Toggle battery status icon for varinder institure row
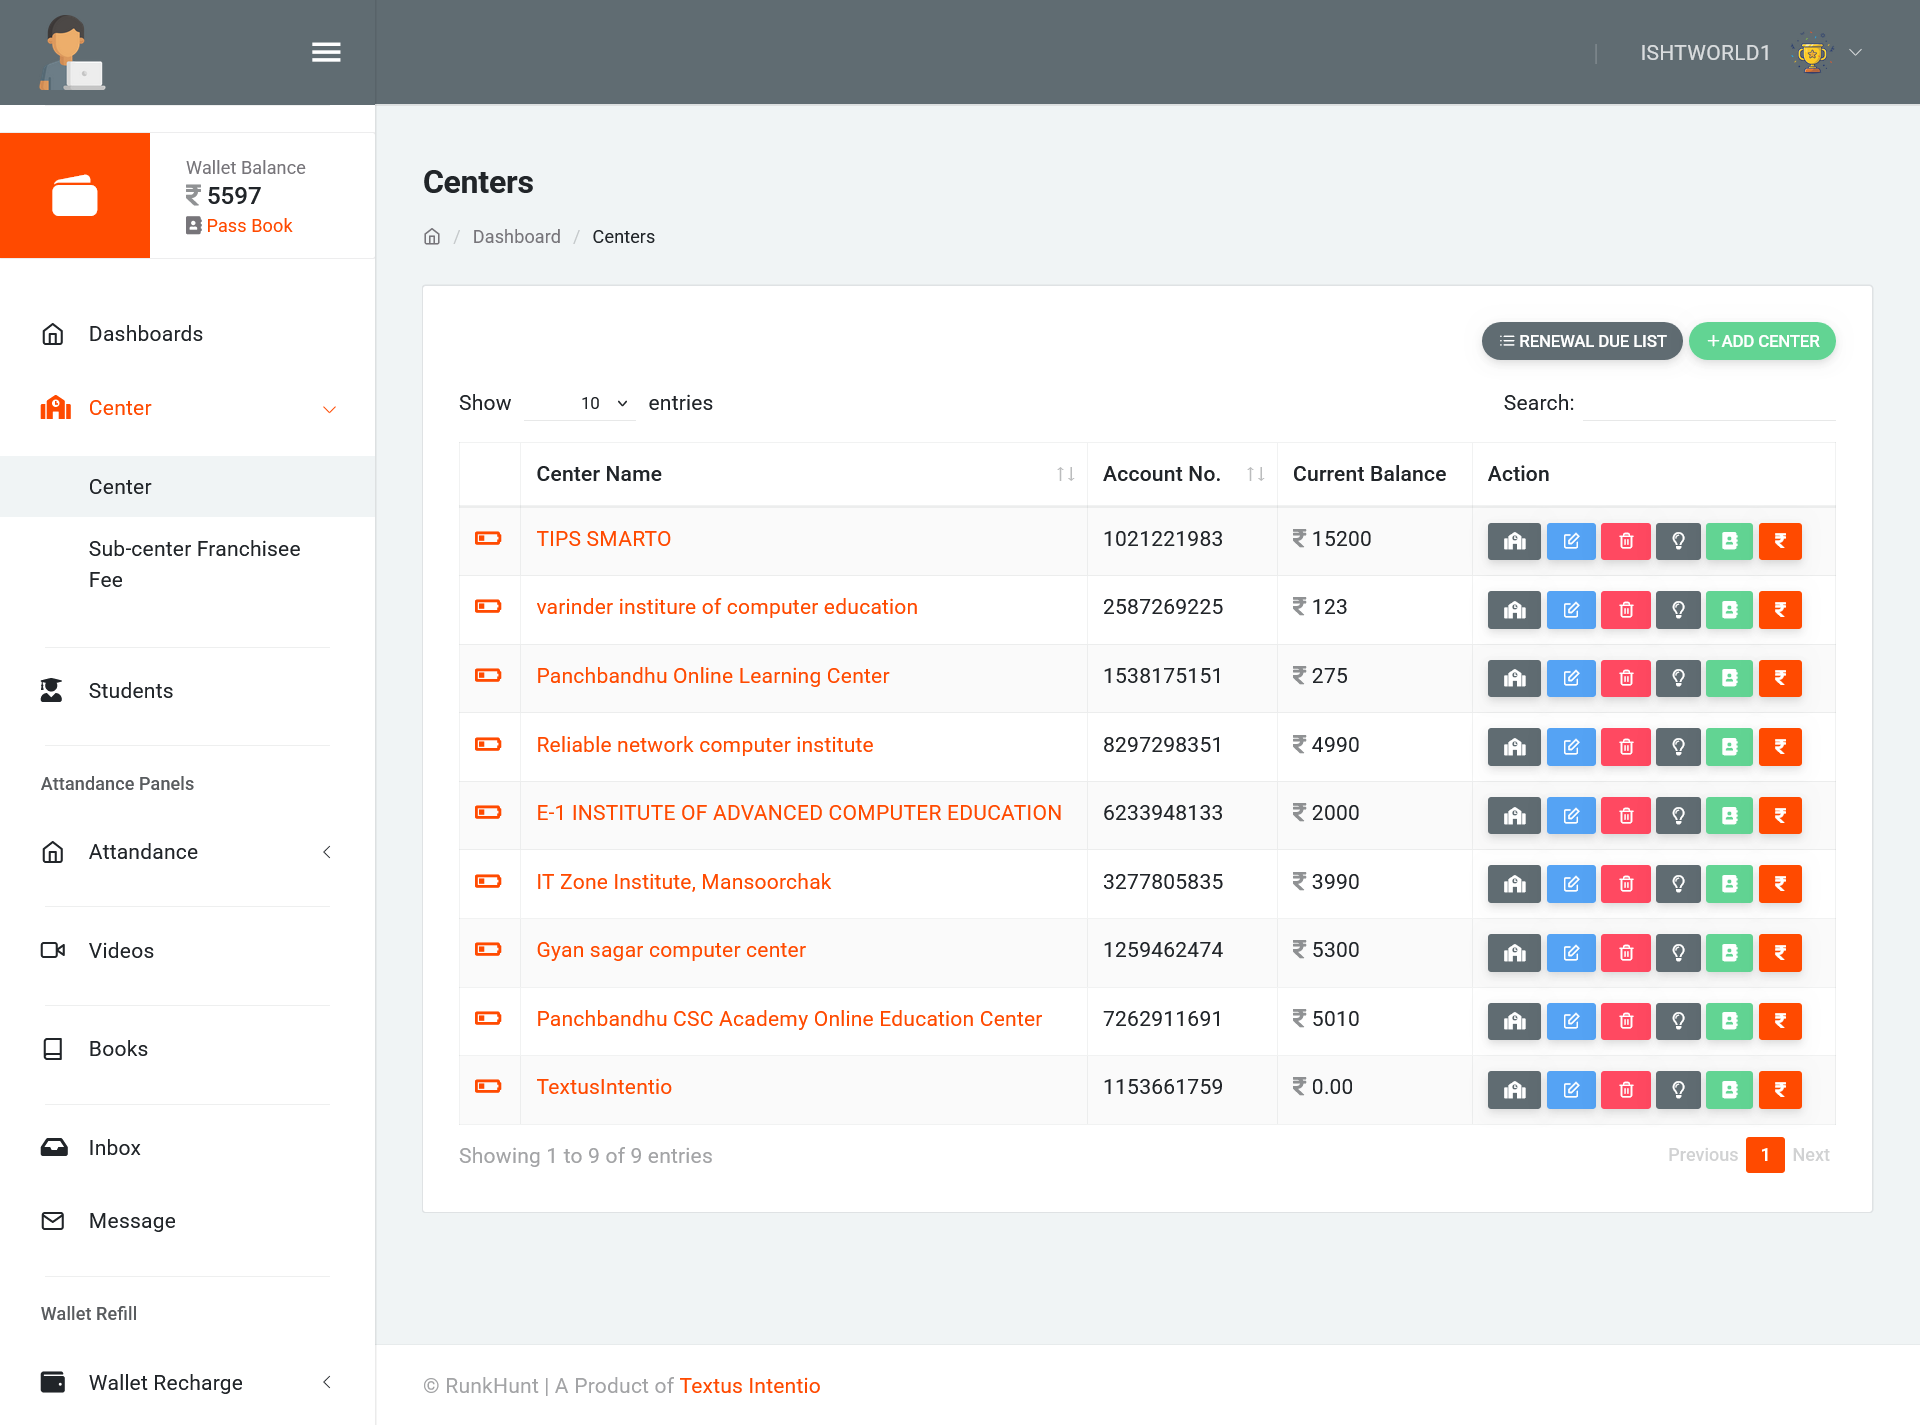The image size is (1920, 1425). [x=488, y=607]
